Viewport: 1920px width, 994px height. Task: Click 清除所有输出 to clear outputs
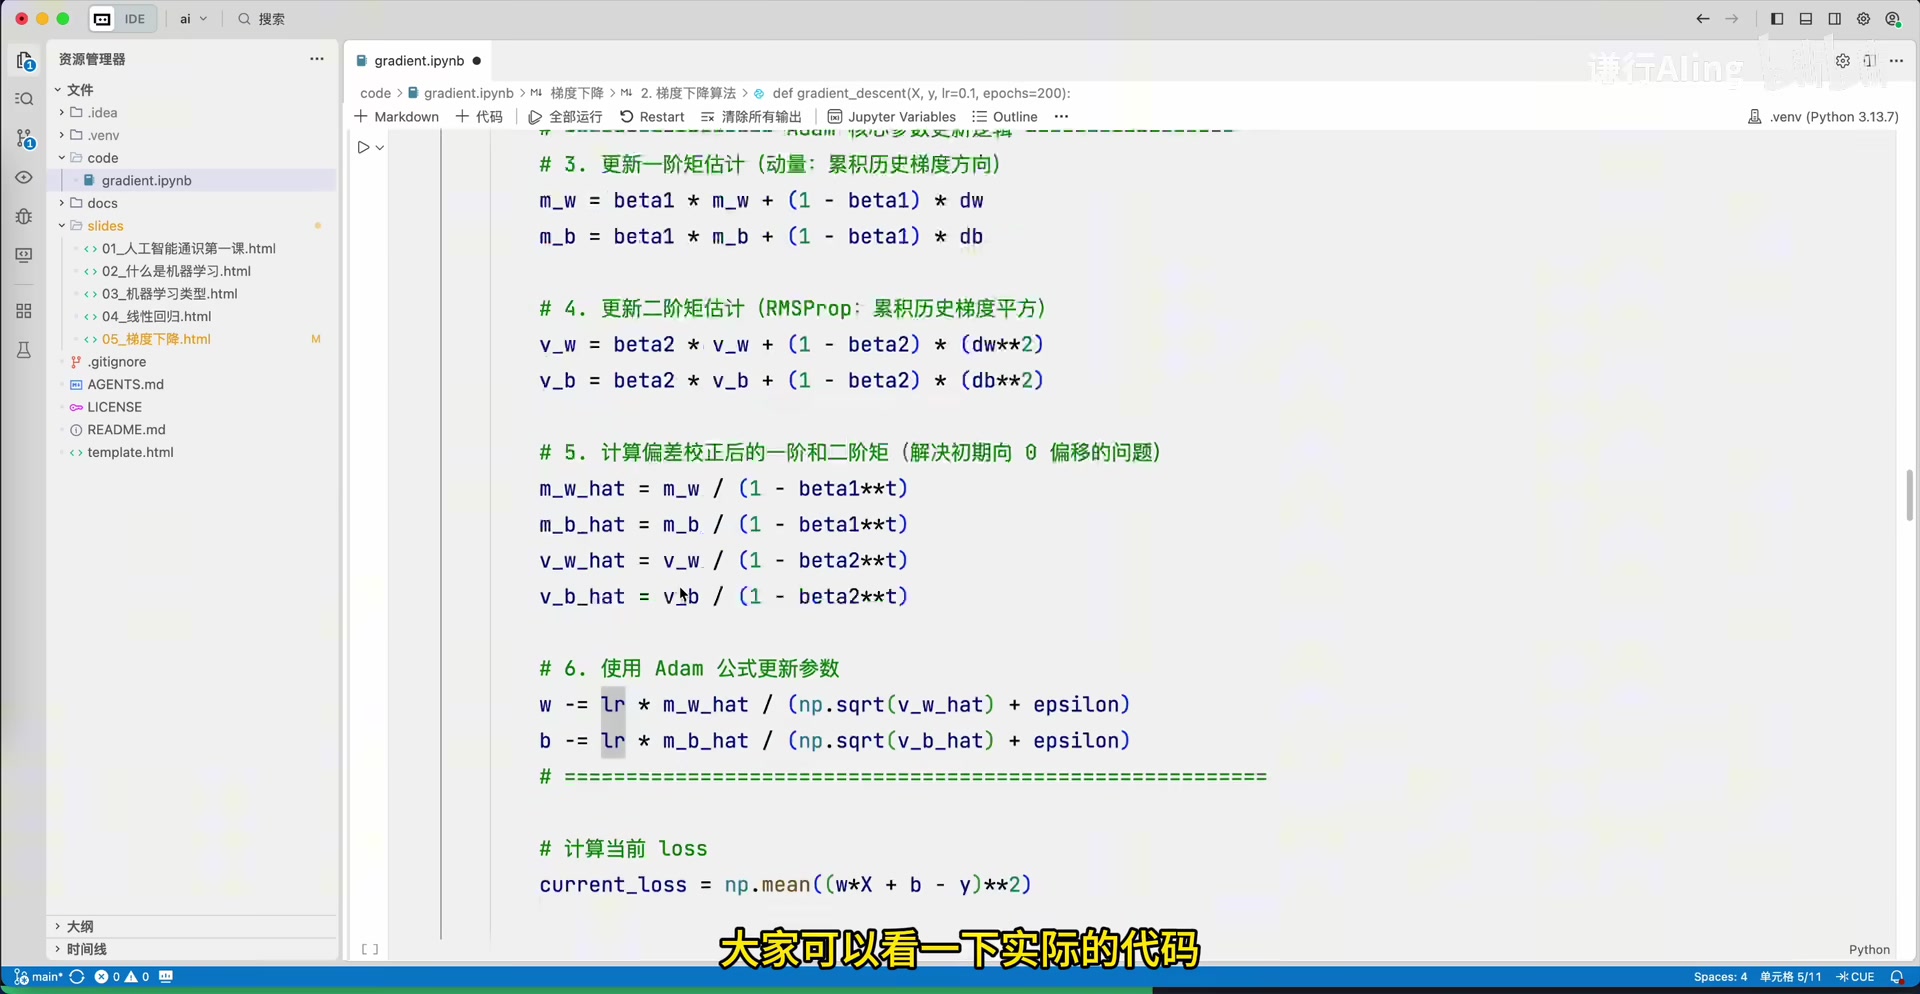pos(752,117)
